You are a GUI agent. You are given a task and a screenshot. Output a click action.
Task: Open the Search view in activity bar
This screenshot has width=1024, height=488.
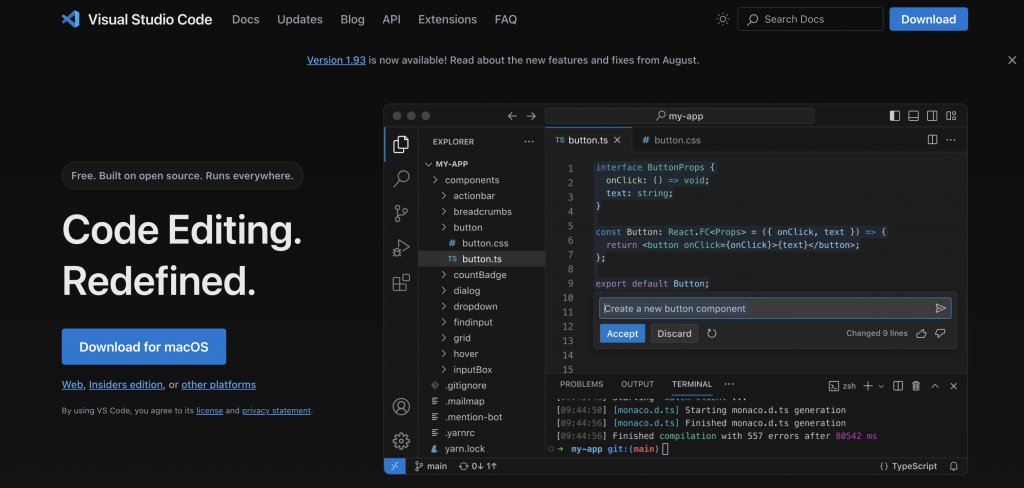(x=401, y=178)
